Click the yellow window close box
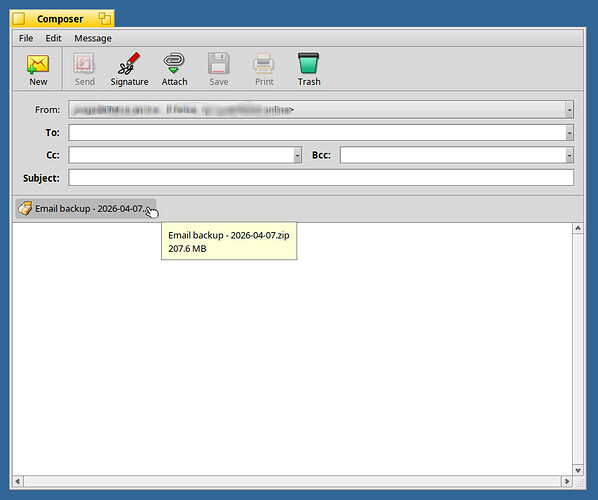Screen dimensions: 598x500 [x=18, y=19]
